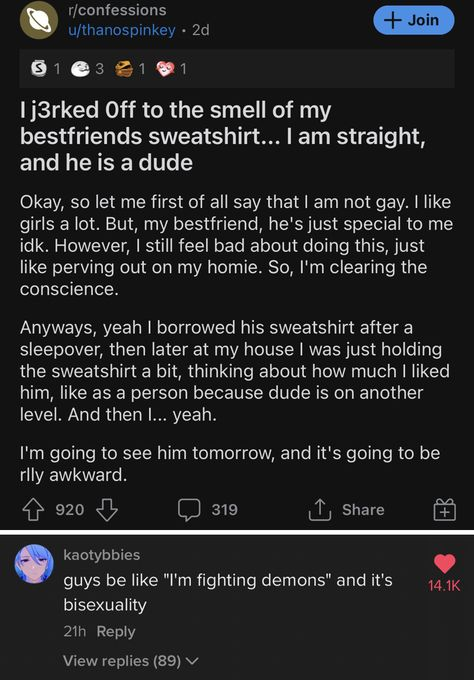Viewport: 474px width, 680px height.
Task: Click the post title about the sweatshirt
Action: [223, 136]
